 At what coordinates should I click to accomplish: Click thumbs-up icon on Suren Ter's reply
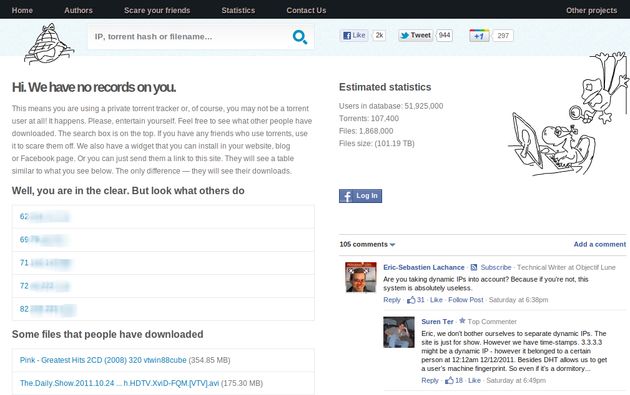coord(449,380)
